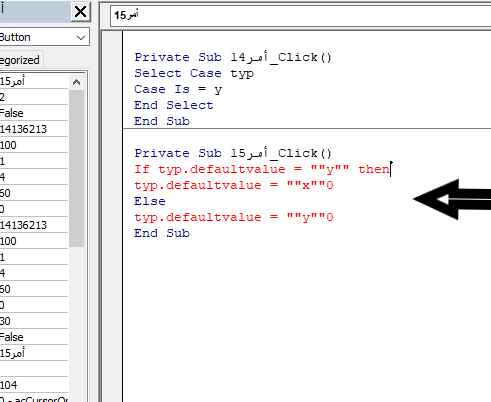Select the top أمر15 name property
This screenshot has height=402, width=491.
[x=33, y=81]
